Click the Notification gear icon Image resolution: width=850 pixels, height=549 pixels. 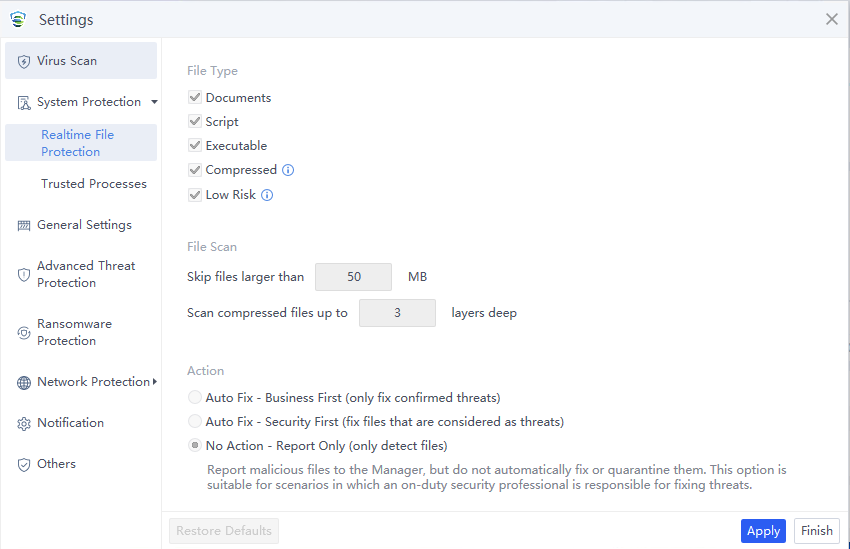[x=24, y=423]
